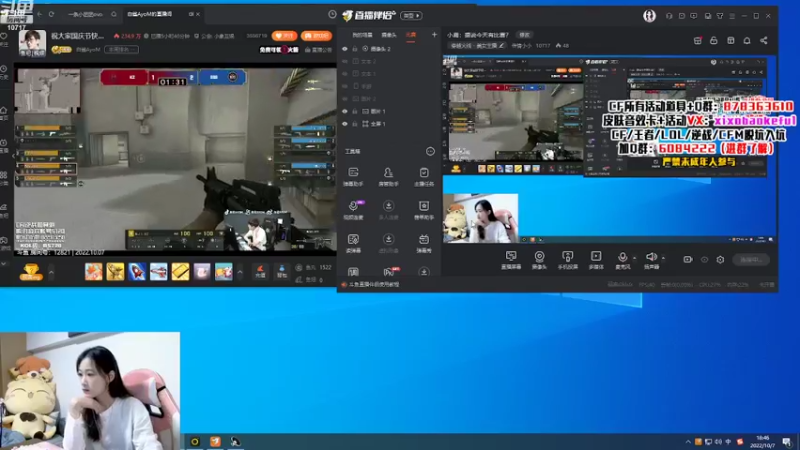Viewport: 800px width, 450px height.
Task: Open yellow circle app in Windows taskbar
Action: click(x=195, y=441)
